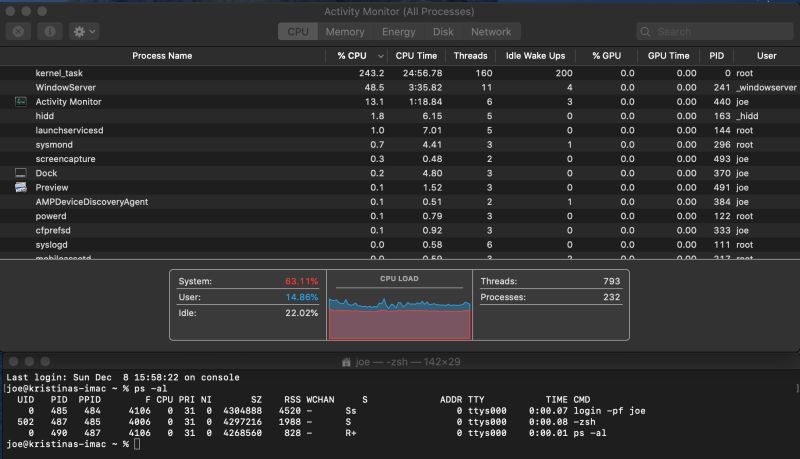Select the Preview process name

pos(52,187)
